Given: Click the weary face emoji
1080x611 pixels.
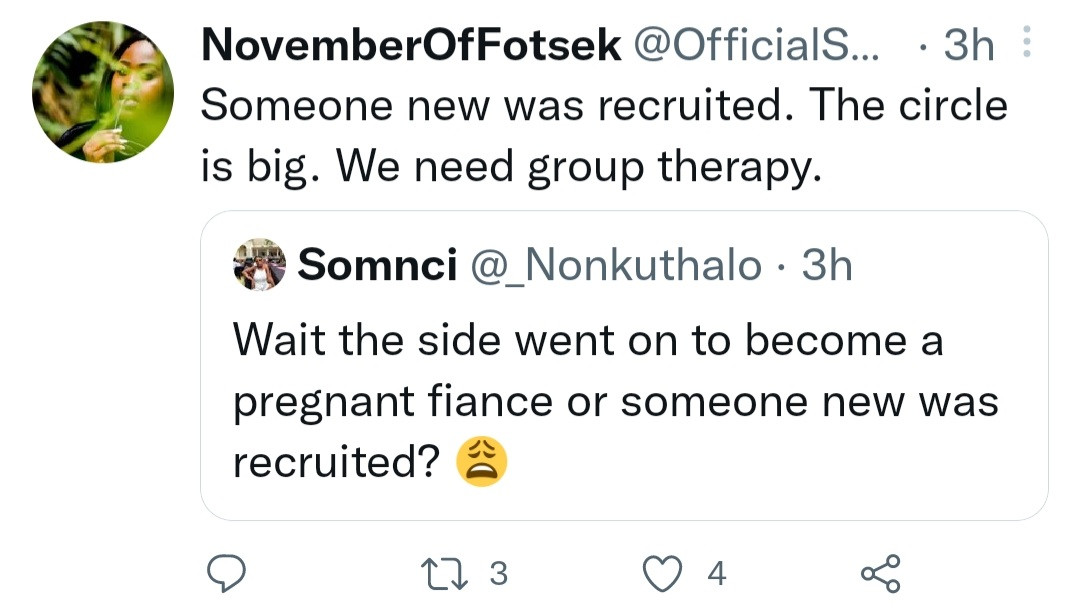Looking at the screenshot, I should (481, 463).
